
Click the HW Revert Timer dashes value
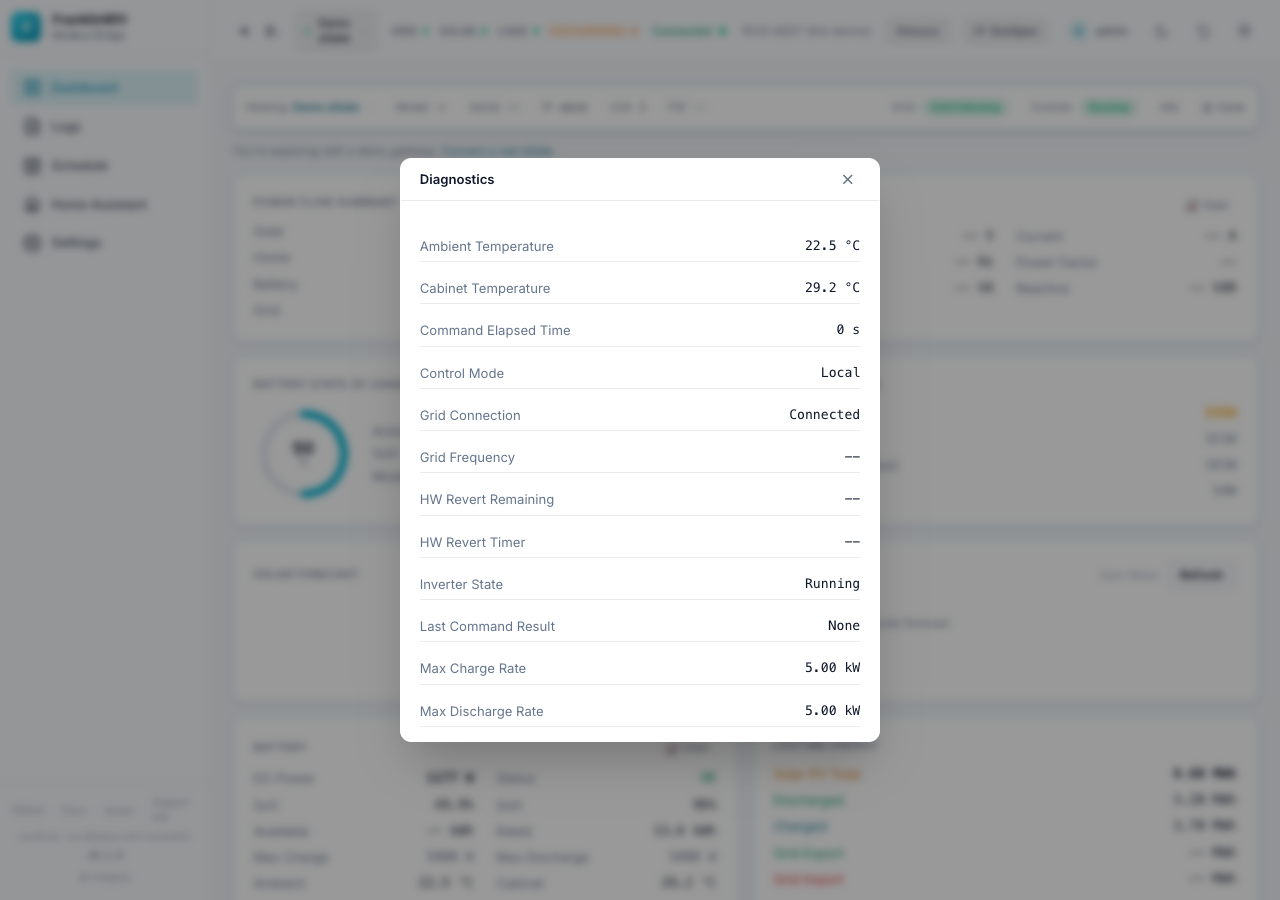coord(852,541)
